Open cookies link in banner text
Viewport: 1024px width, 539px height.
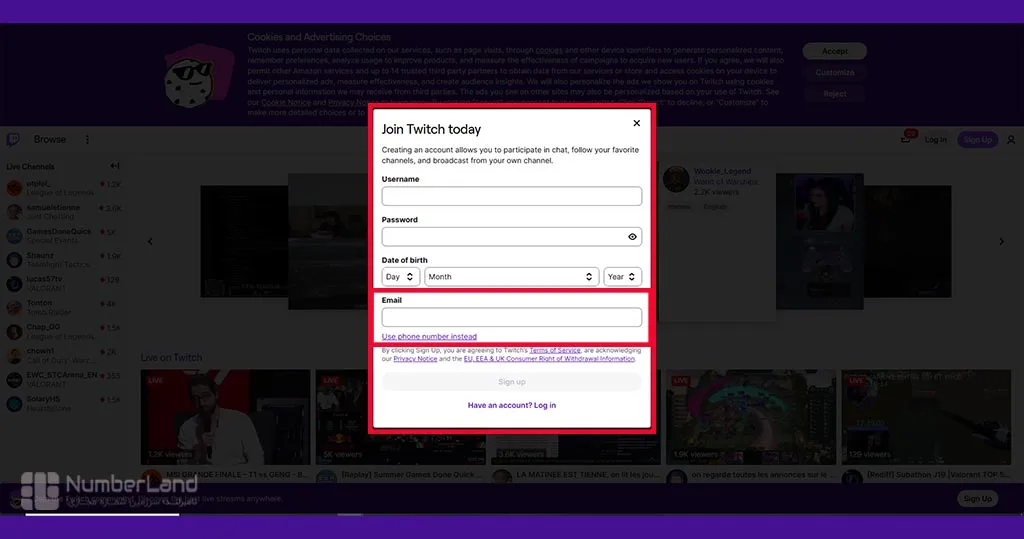coord(549,50)
